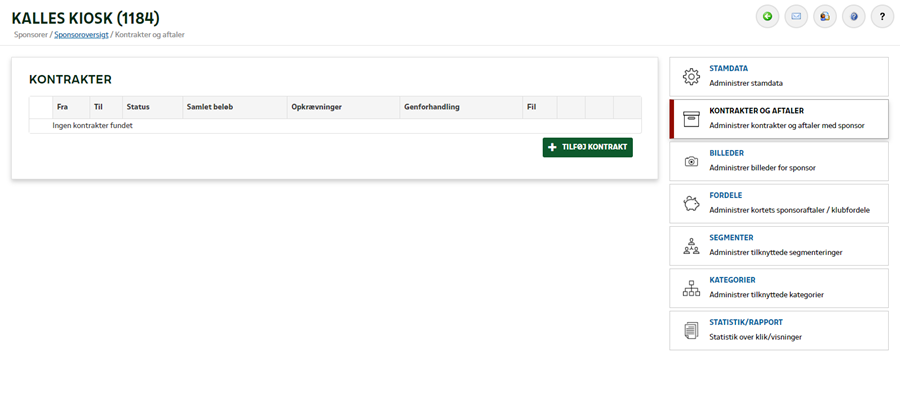Screen dimensions: 900x405
Task: Click the Samlet beløb column header
Action: 208,106
